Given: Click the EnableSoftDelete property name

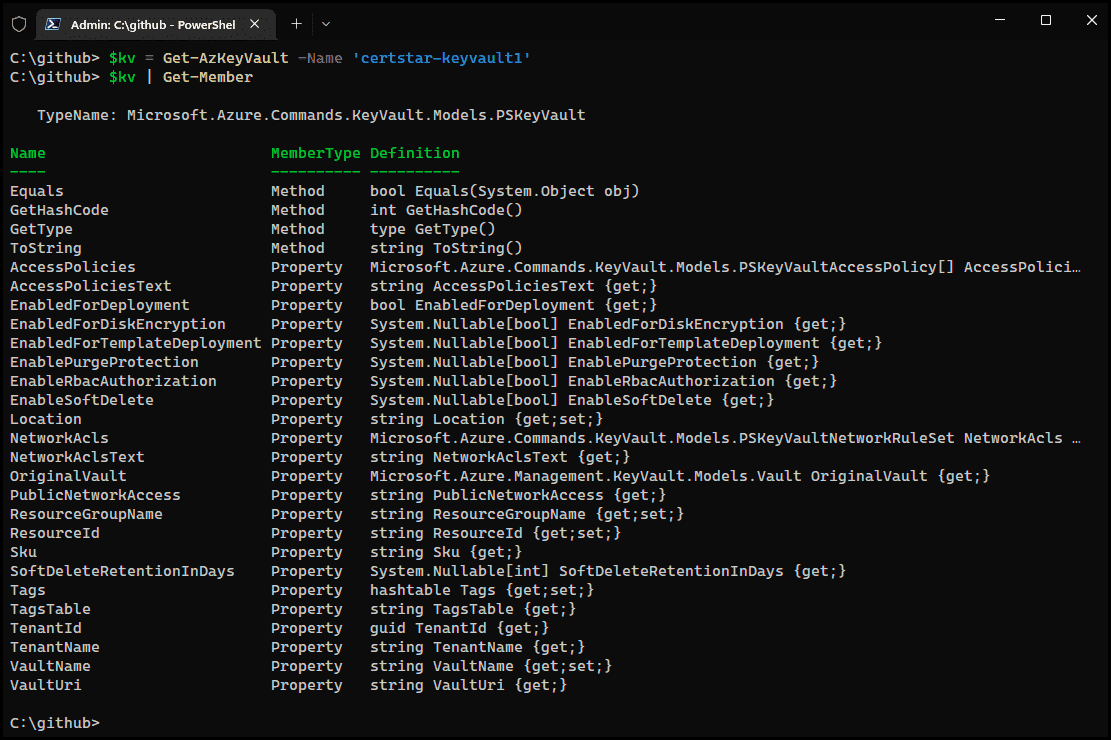Looking at the screenshot, I should pyautogui.click(x=81, y=400).
